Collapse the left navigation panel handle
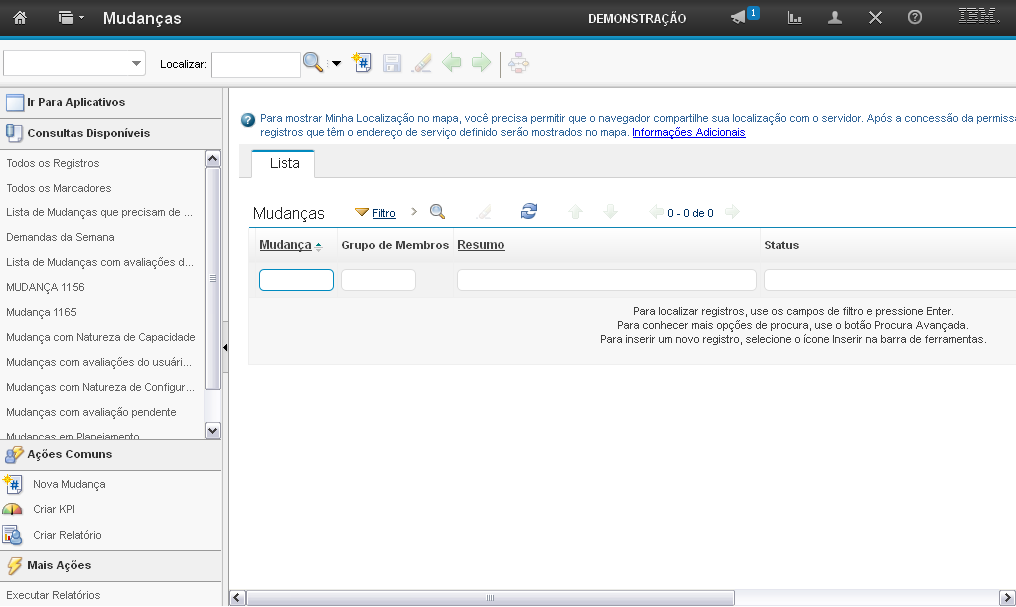1016x607 pixels. pos(225,347)
